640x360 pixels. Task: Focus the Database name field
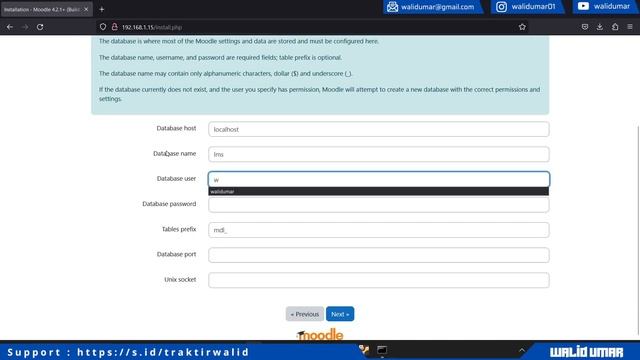click(378, 154)
